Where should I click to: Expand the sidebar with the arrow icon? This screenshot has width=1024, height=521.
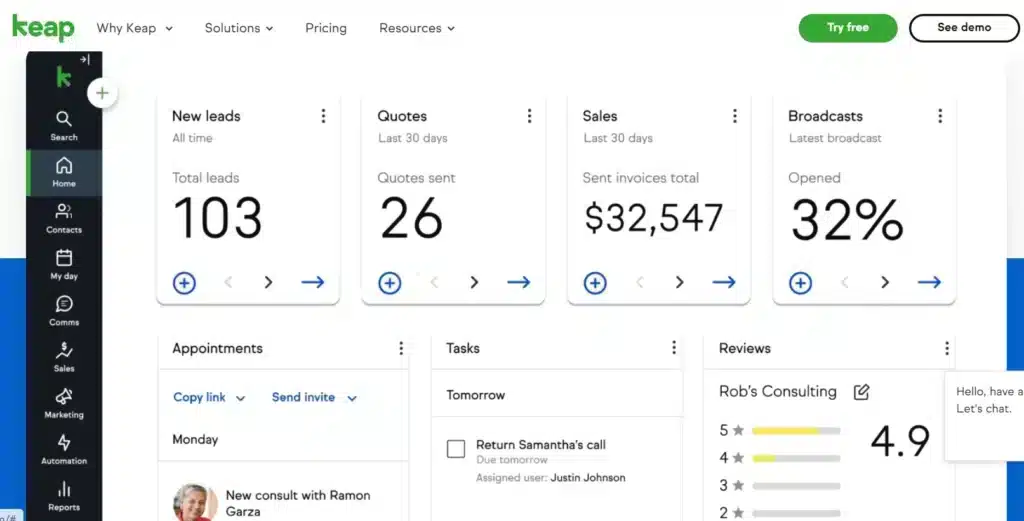click(x=85, y=60)
